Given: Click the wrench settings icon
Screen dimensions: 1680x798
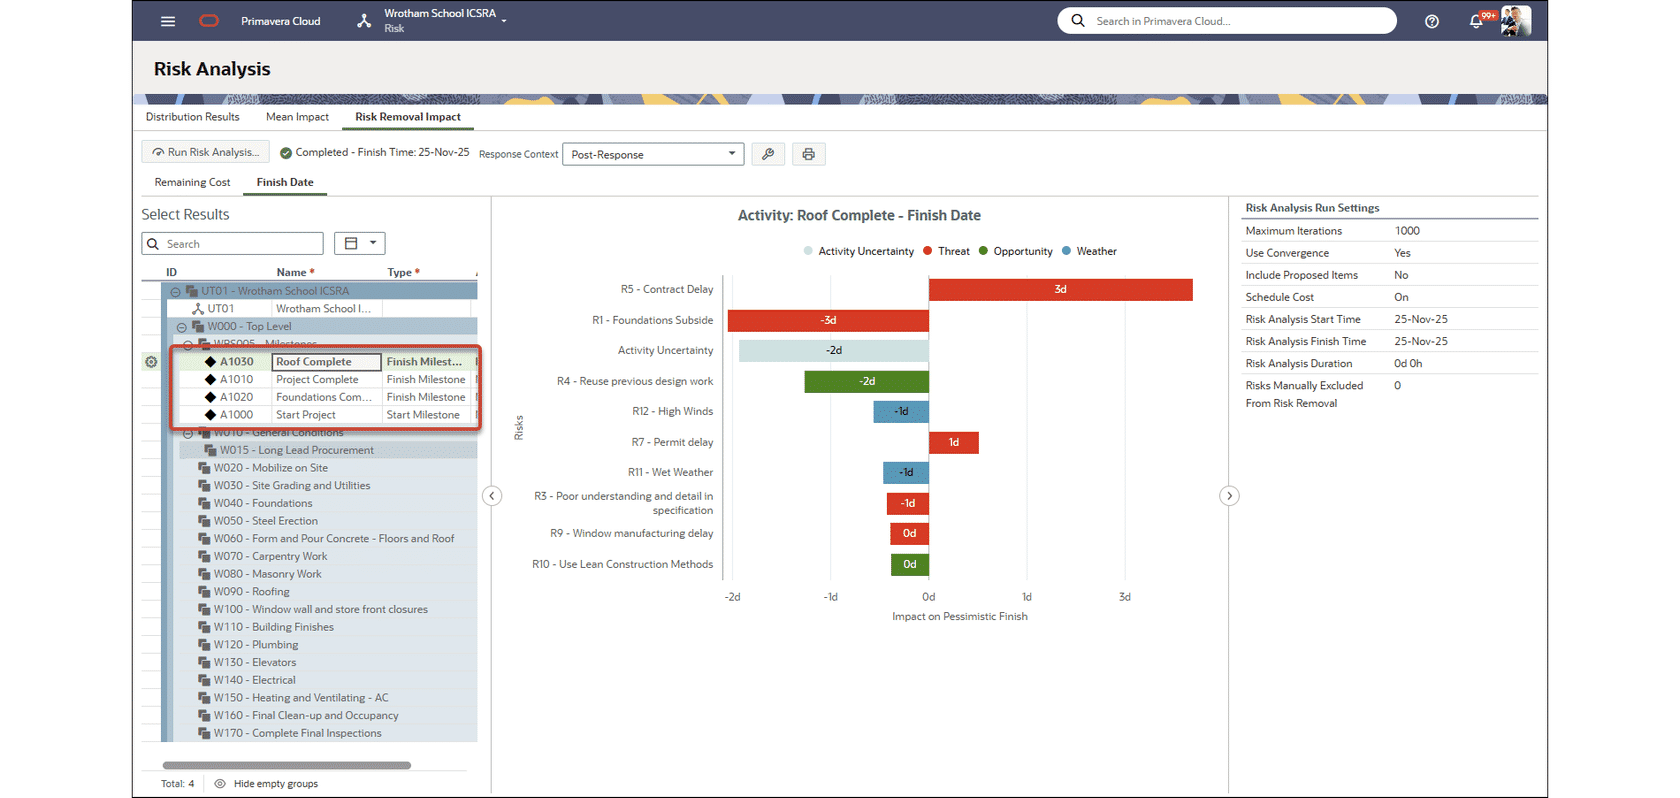Looking at the screenshot, I should click(768, 154).
